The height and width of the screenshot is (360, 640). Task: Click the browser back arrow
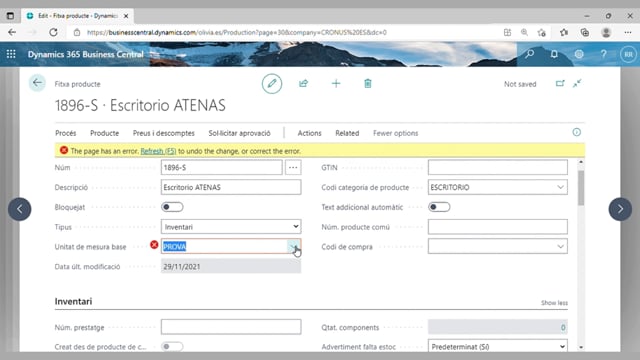point(12,32)
